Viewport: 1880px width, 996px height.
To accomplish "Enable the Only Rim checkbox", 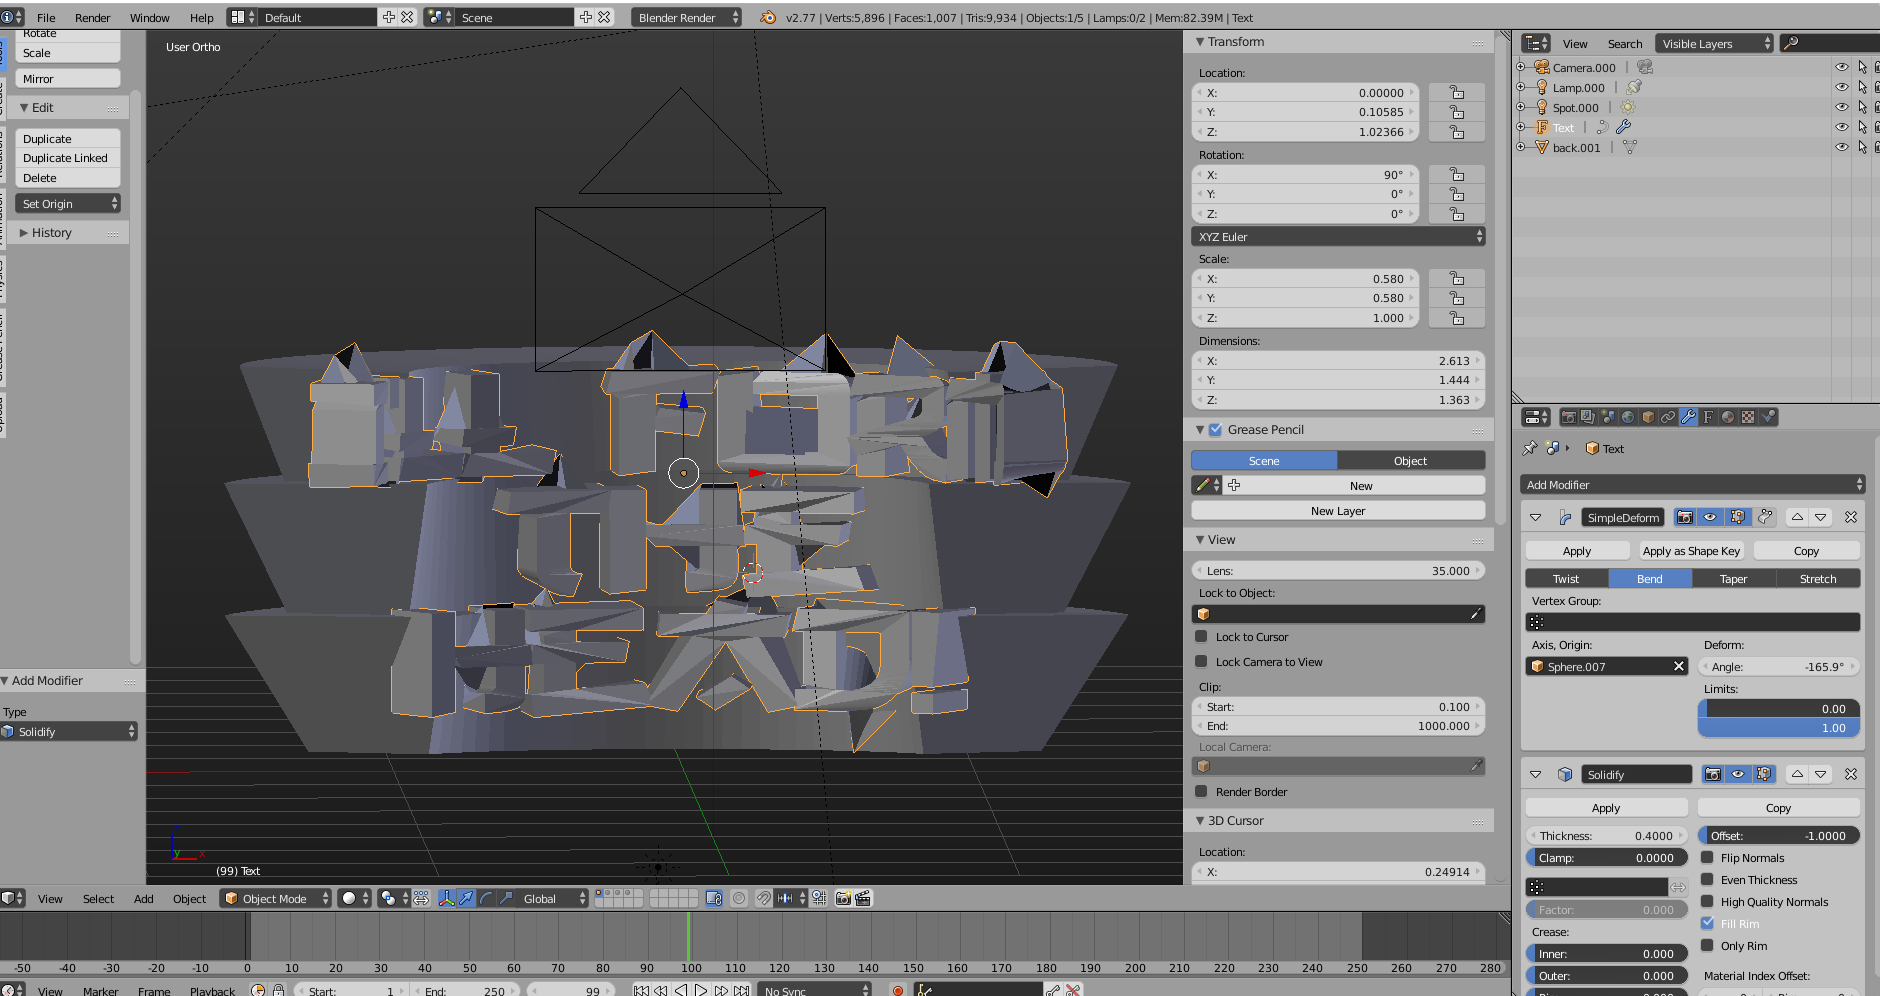I will pyautogui.click(x=1707, y=945).
